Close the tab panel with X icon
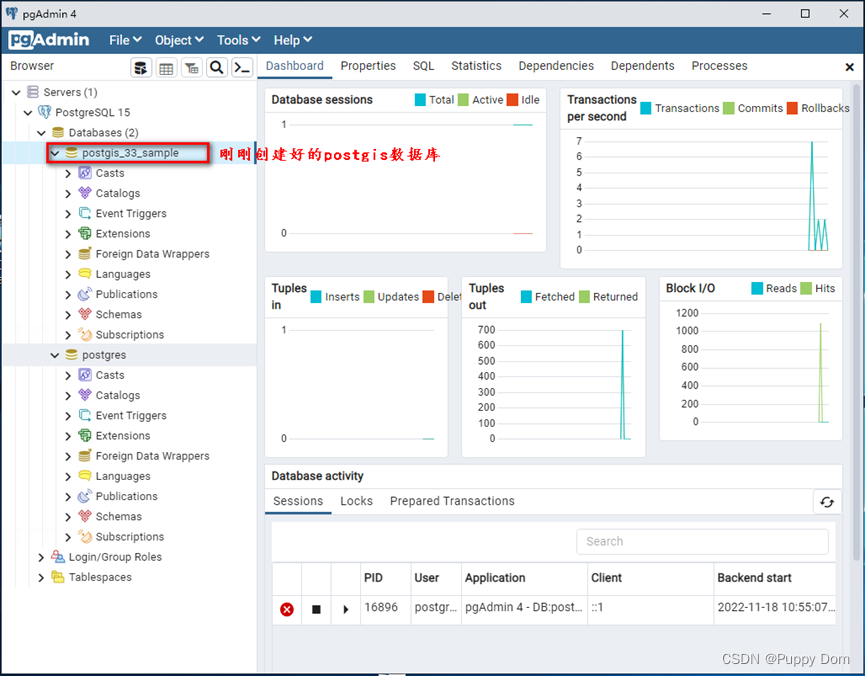Screen dimensions: 865x676 pyautogui.click(x=850, y=67)
